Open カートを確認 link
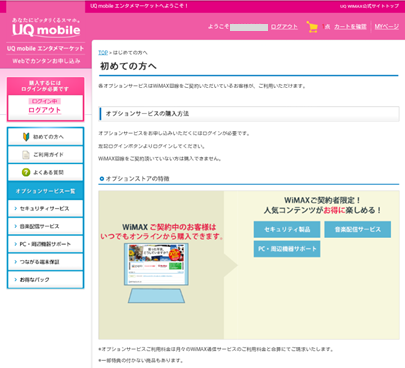 coord(350,27)
